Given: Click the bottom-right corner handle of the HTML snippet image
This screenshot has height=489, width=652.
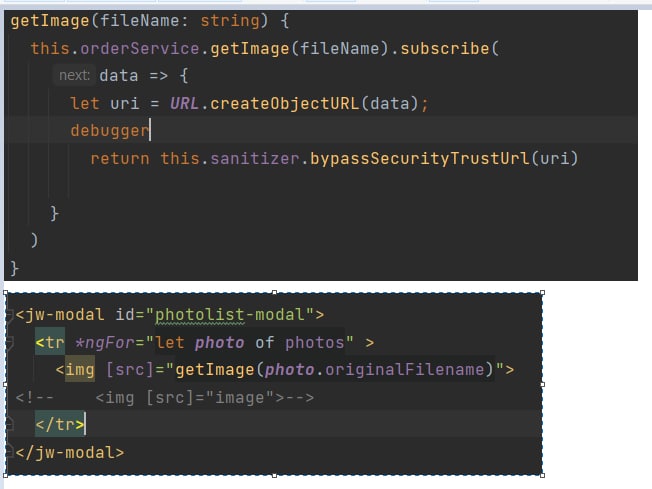Looking at the screenshot, I should point(543,475).
